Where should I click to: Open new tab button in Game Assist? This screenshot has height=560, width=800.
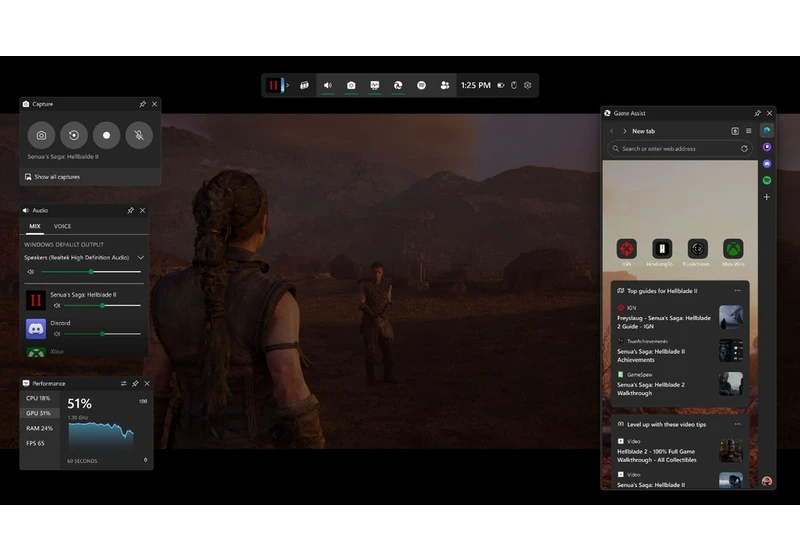click(735, 131)
